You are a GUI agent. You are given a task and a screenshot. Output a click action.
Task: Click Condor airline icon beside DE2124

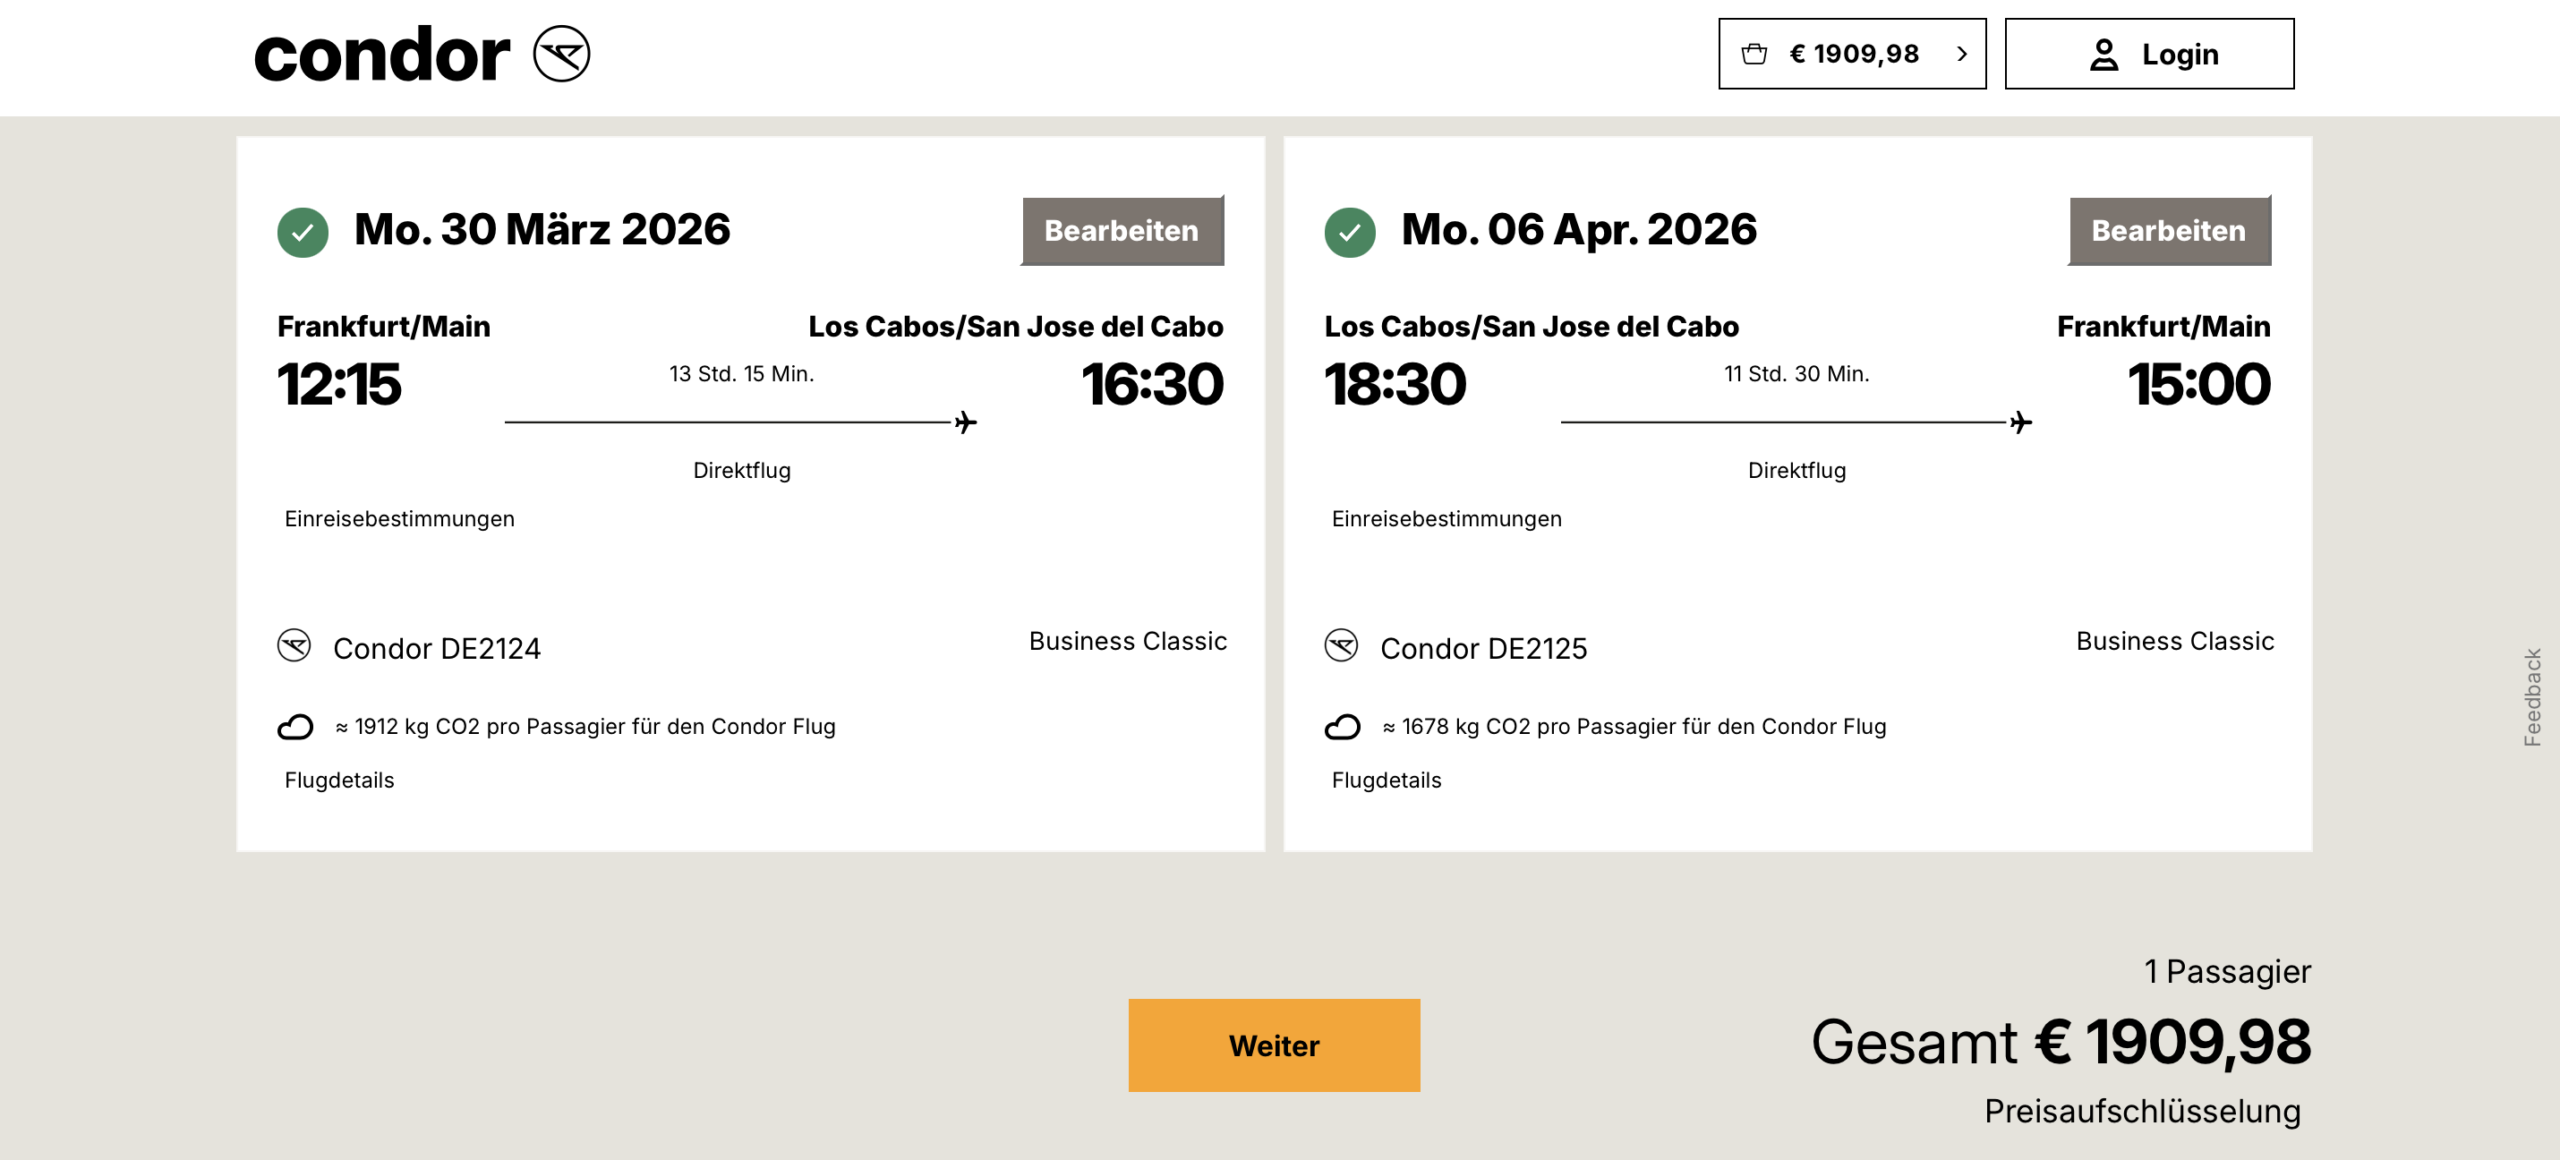coord(294,646)
